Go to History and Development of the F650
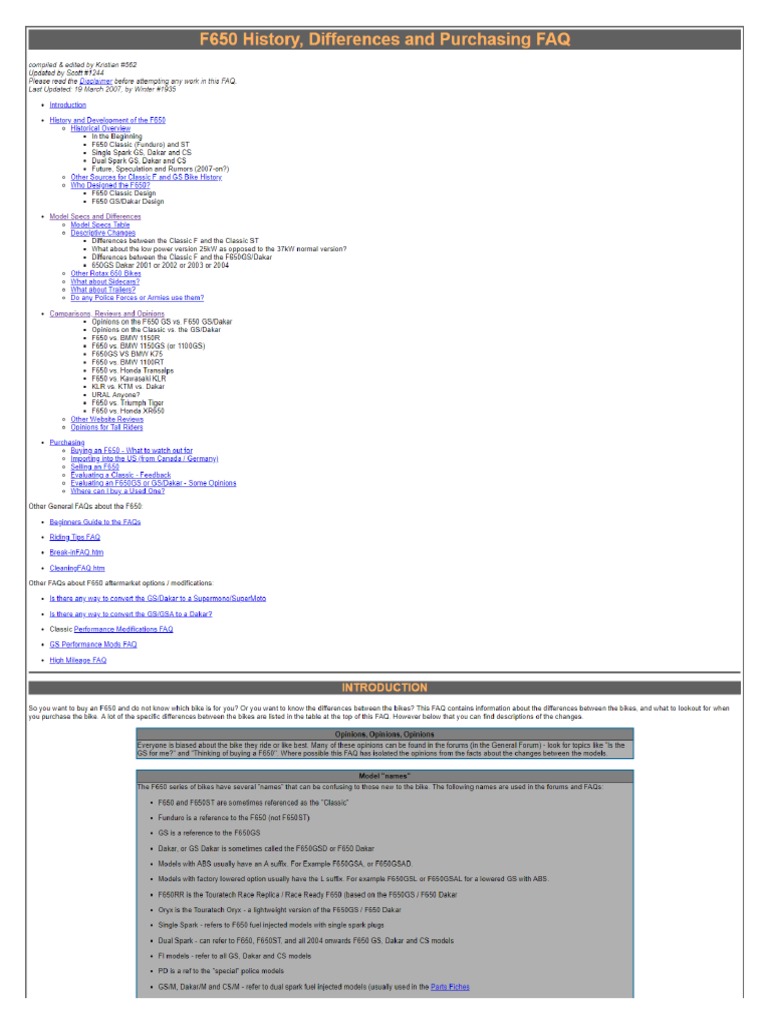Viewport: 768px width, 1024px height. coord(108,120)
